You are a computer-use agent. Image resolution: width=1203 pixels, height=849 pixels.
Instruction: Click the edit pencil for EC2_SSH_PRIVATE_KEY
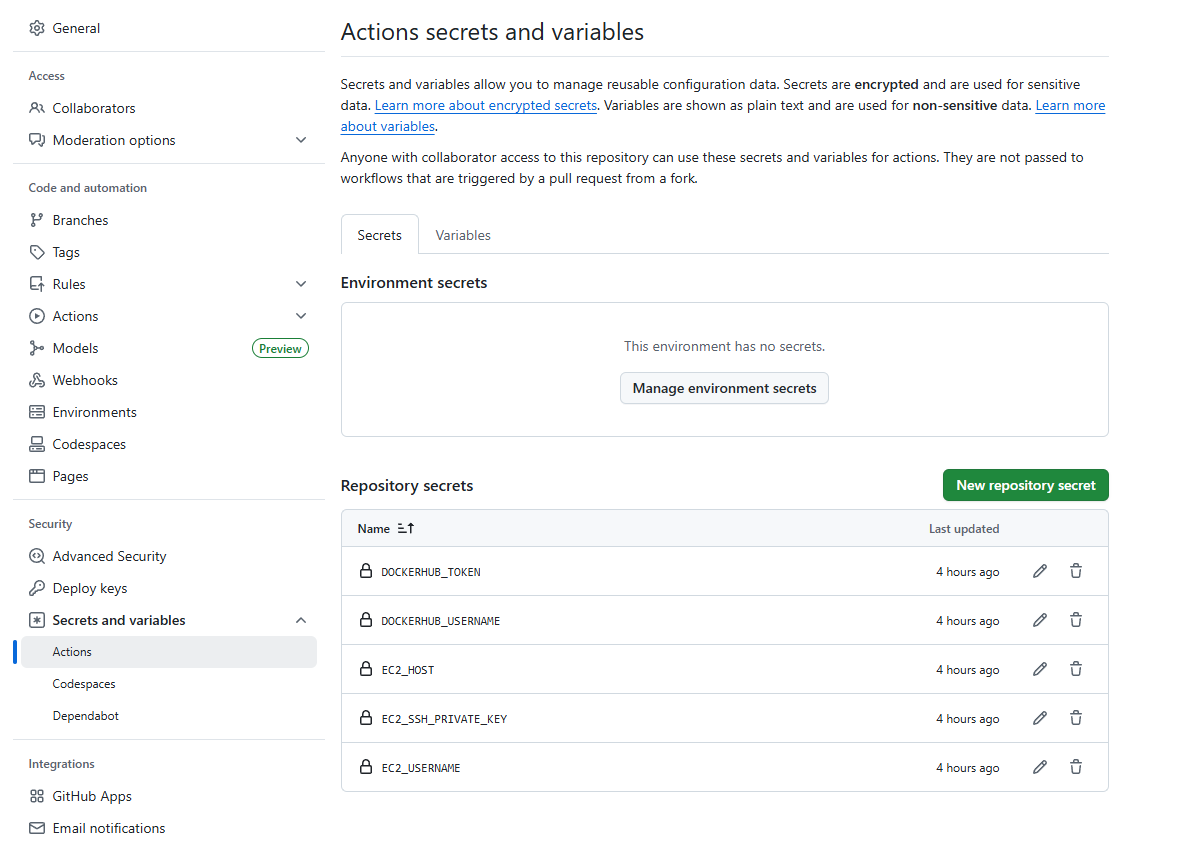click(x=1040, y=718)
